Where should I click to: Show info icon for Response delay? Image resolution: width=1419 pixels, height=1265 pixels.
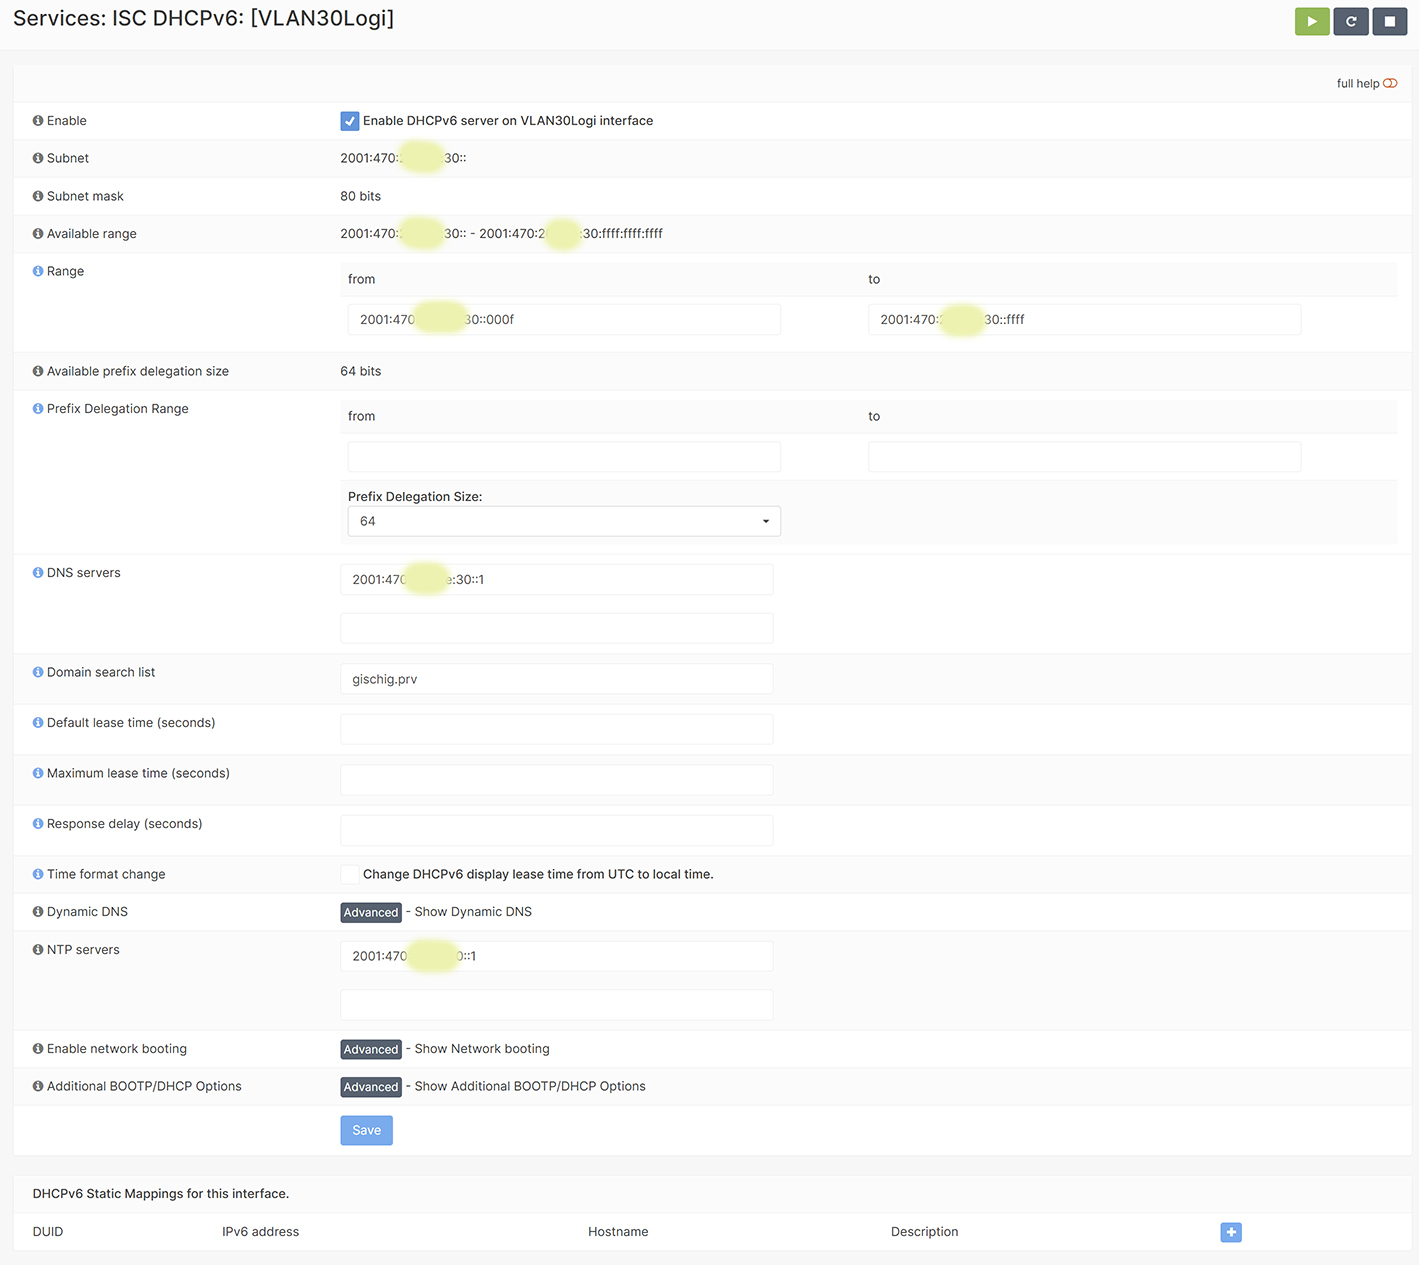click(38, 824)
